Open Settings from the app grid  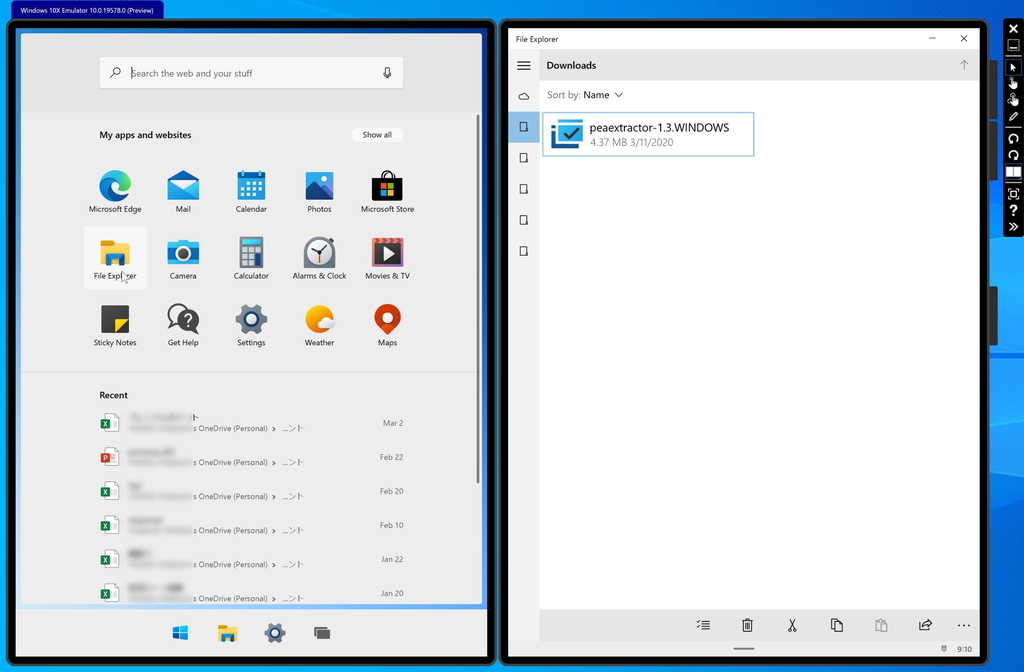251,325
